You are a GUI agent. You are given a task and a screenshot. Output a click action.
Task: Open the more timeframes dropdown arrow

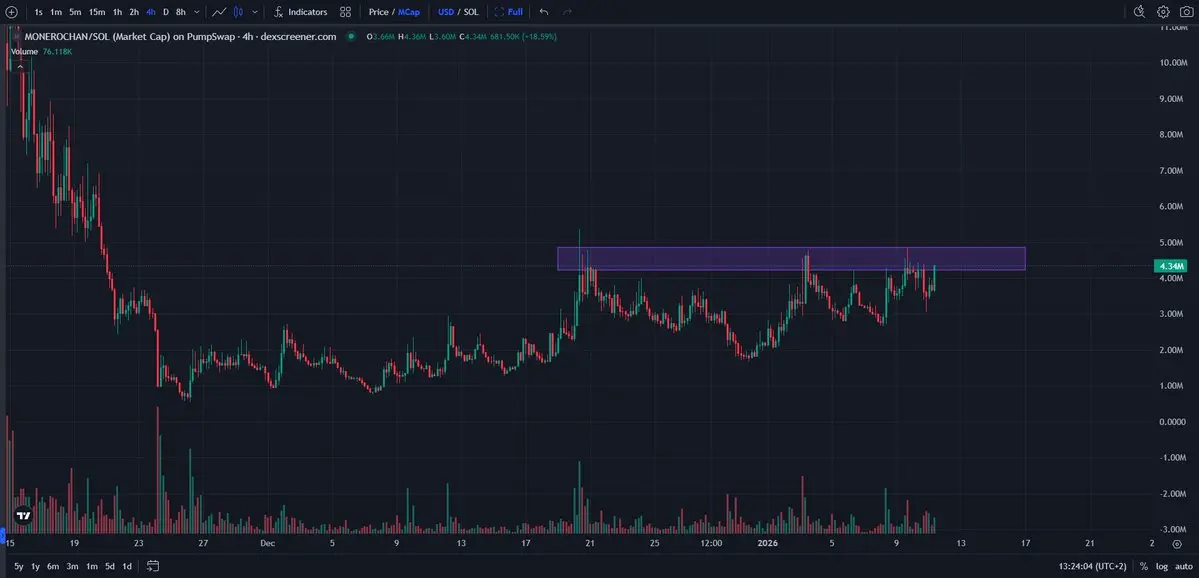pos(197,12)
